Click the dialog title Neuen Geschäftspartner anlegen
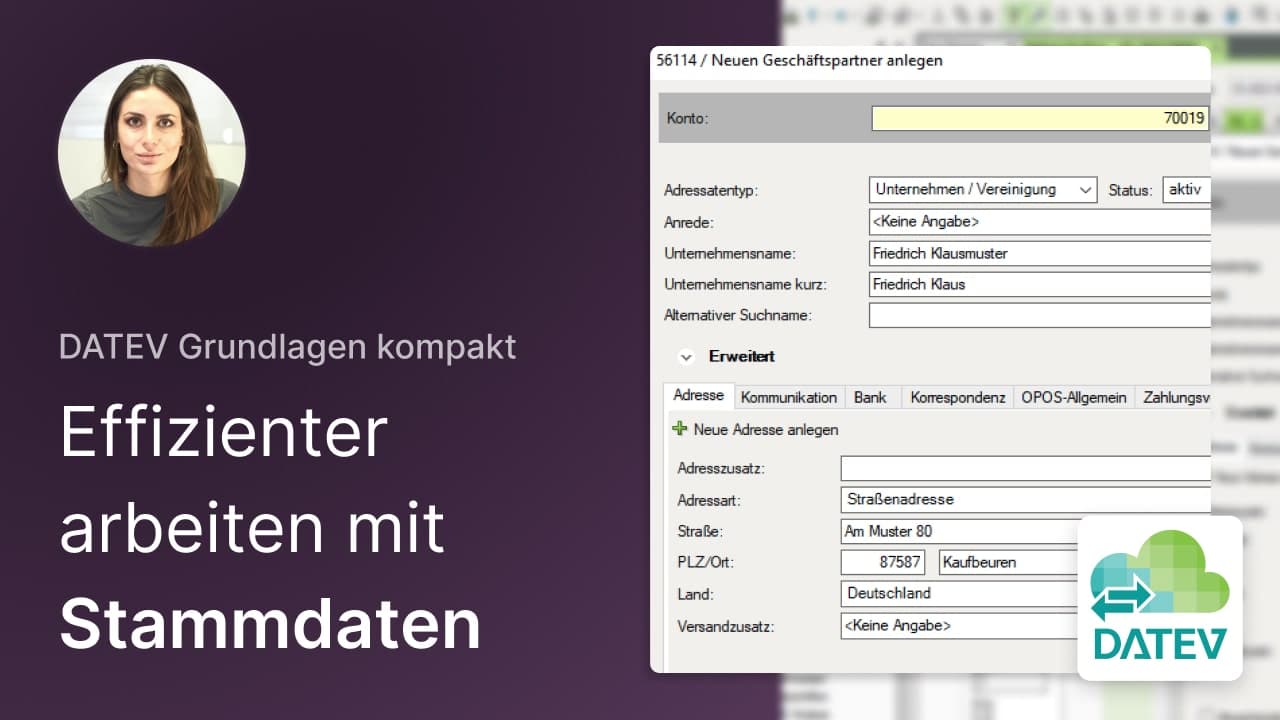The height and width of the screenshot is (720, 1280). point(827,60)
